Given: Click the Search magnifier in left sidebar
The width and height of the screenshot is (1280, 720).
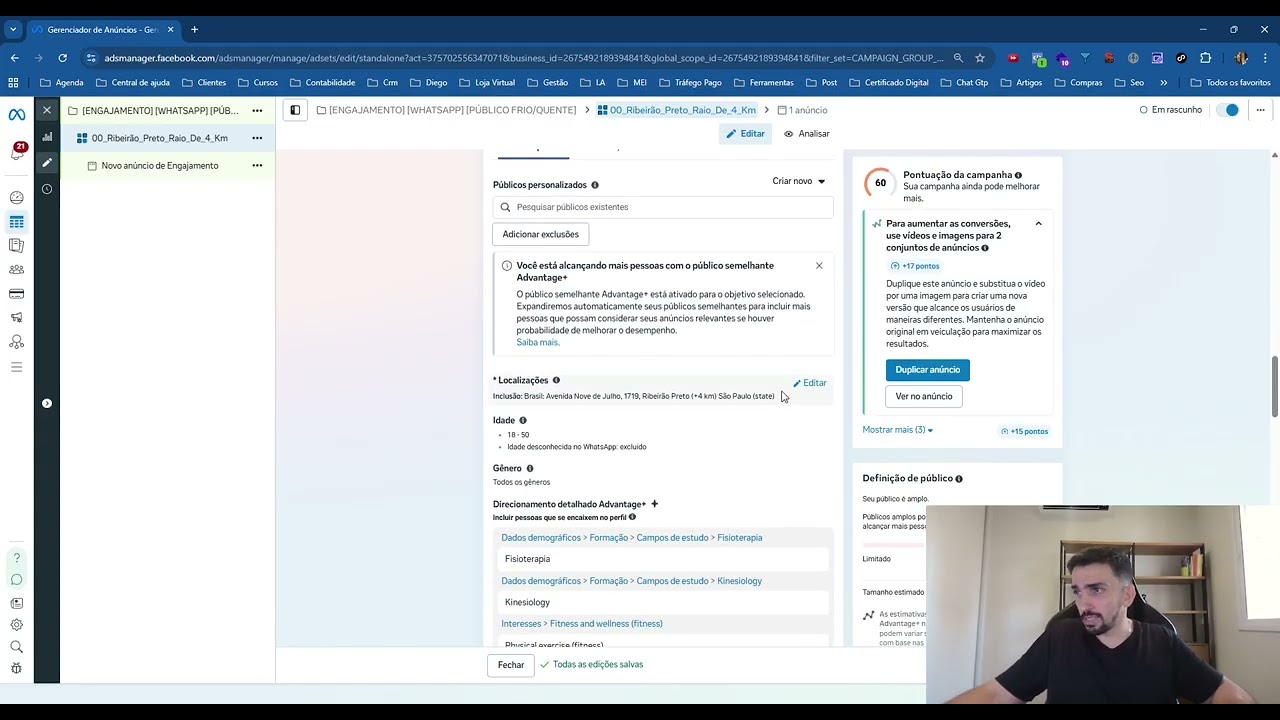Looking at the screenshot, I should click(x=17, y=647).
